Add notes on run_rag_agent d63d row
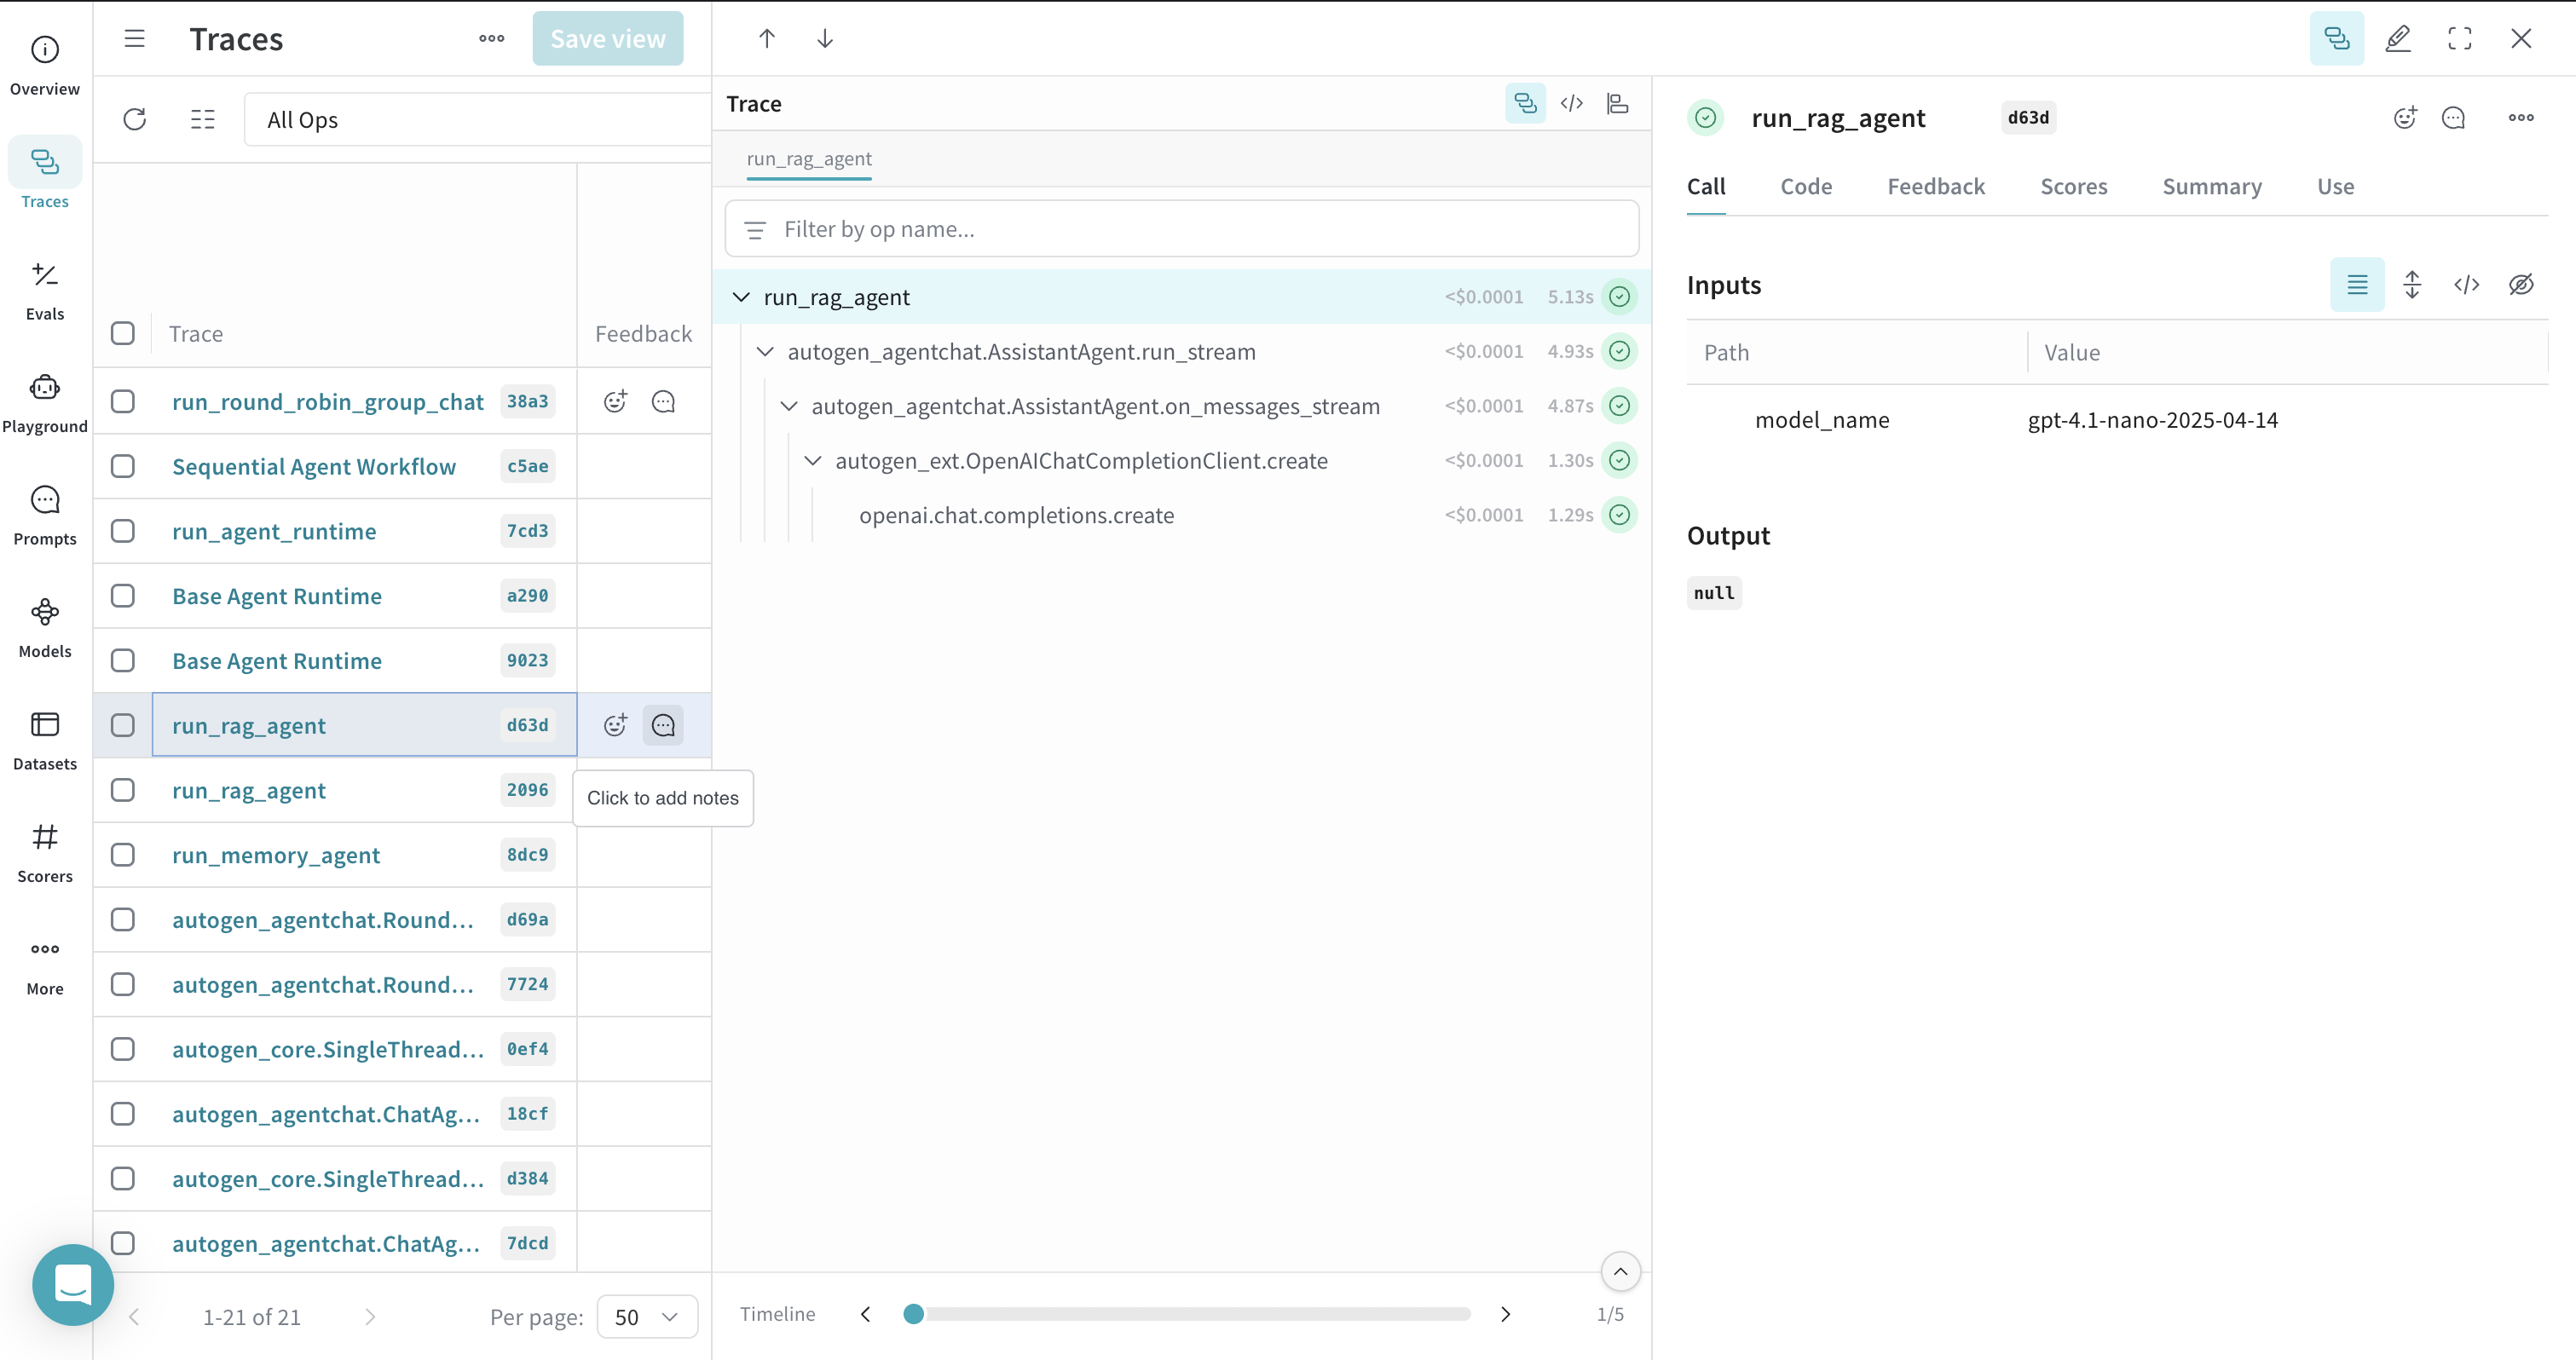This screenshot has height=1360, width=2576. (663, 726)
